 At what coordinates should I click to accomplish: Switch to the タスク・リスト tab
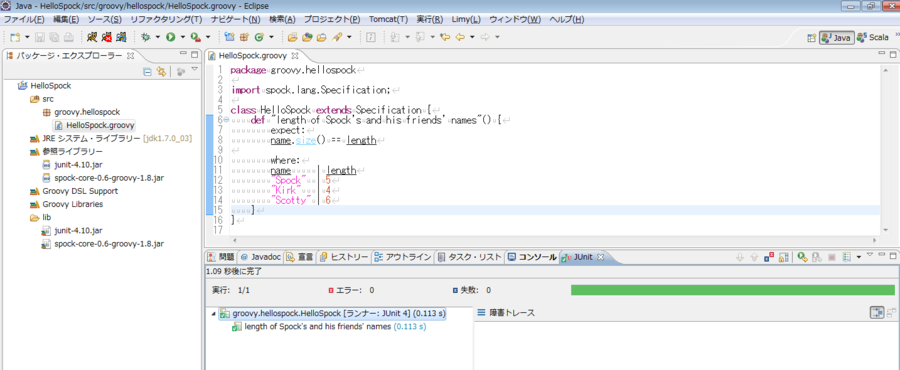[470, 257]
